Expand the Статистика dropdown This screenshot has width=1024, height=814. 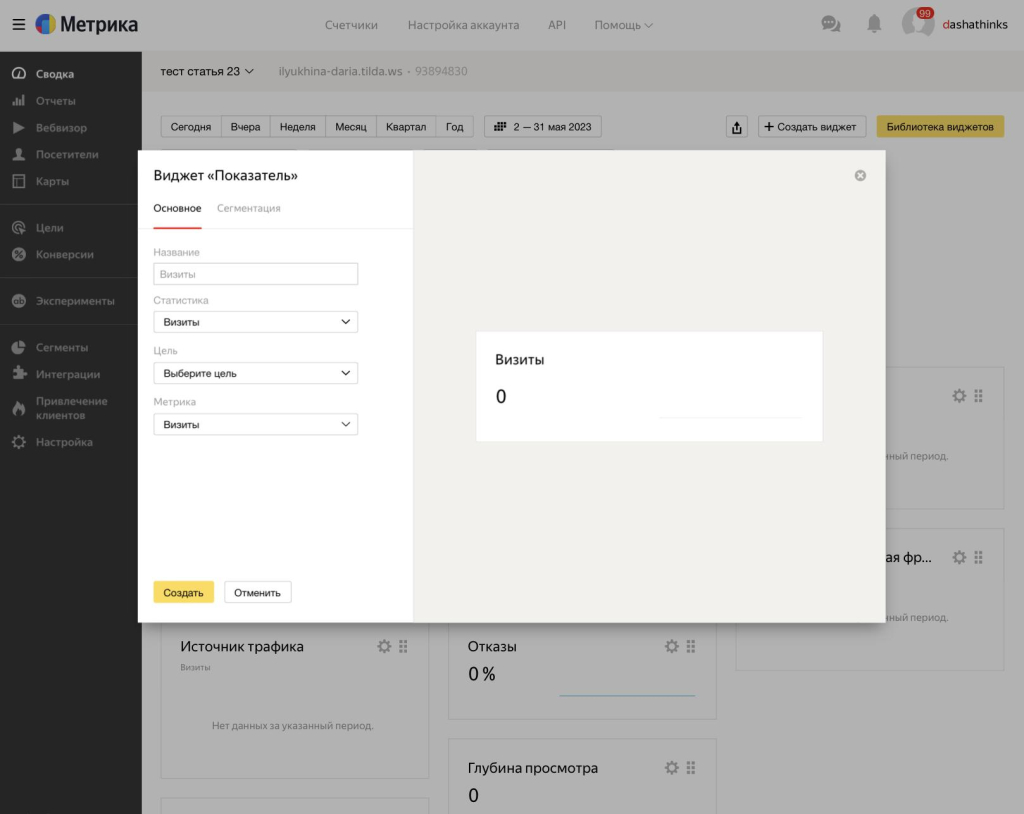tap(255, 322)
